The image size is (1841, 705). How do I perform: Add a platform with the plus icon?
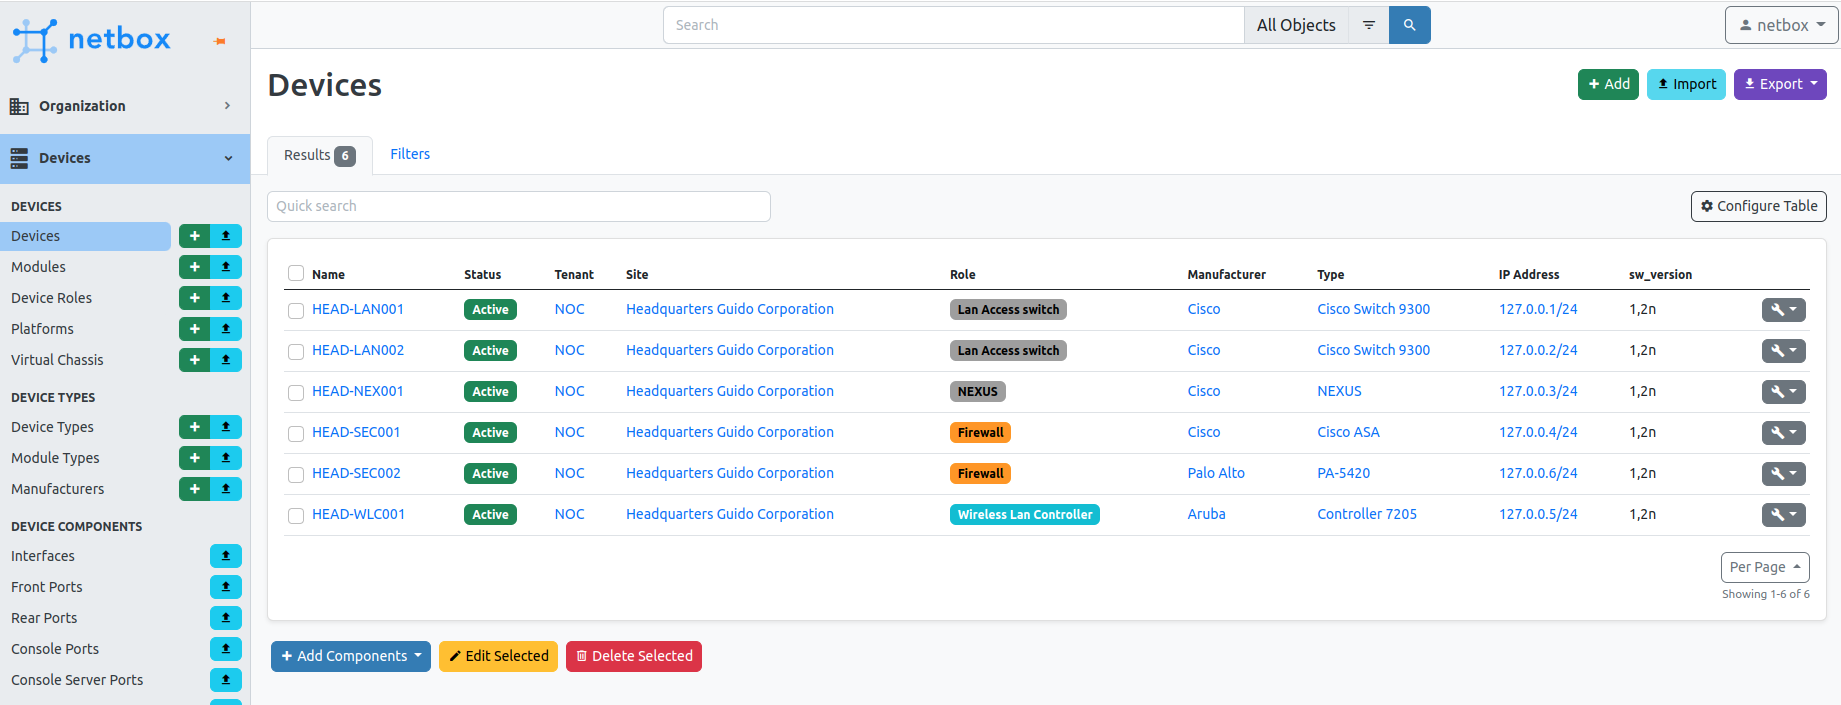coord(194,329)
